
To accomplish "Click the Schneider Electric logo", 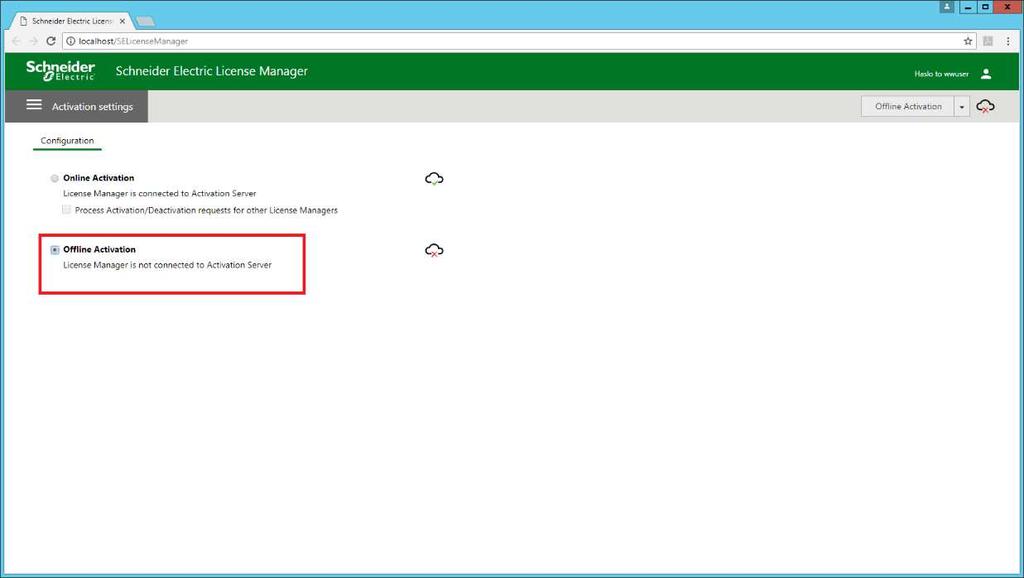I will point(60,71).
